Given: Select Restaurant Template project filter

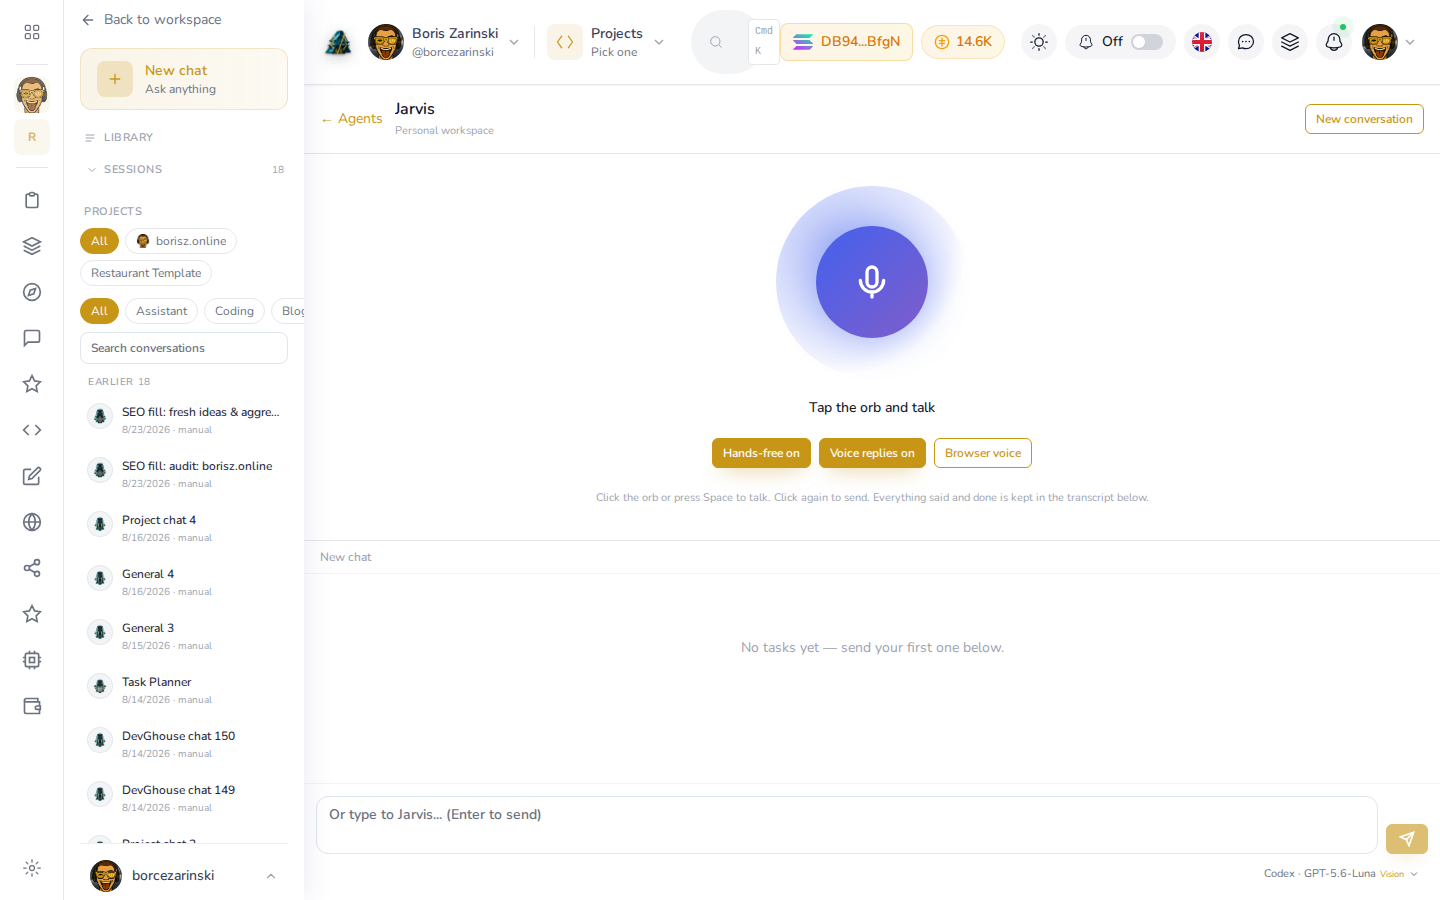Looking at the screenshot, I should pos(146,273).
